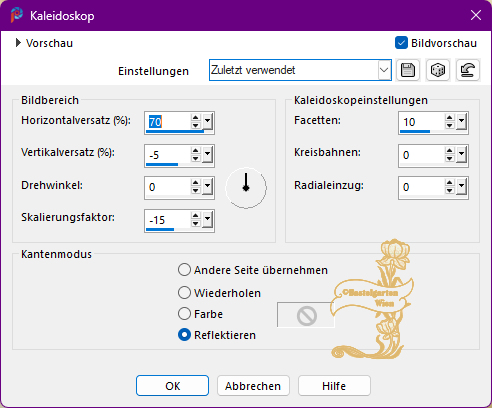
Task: Confirm with the OK button
Action: 172,386
